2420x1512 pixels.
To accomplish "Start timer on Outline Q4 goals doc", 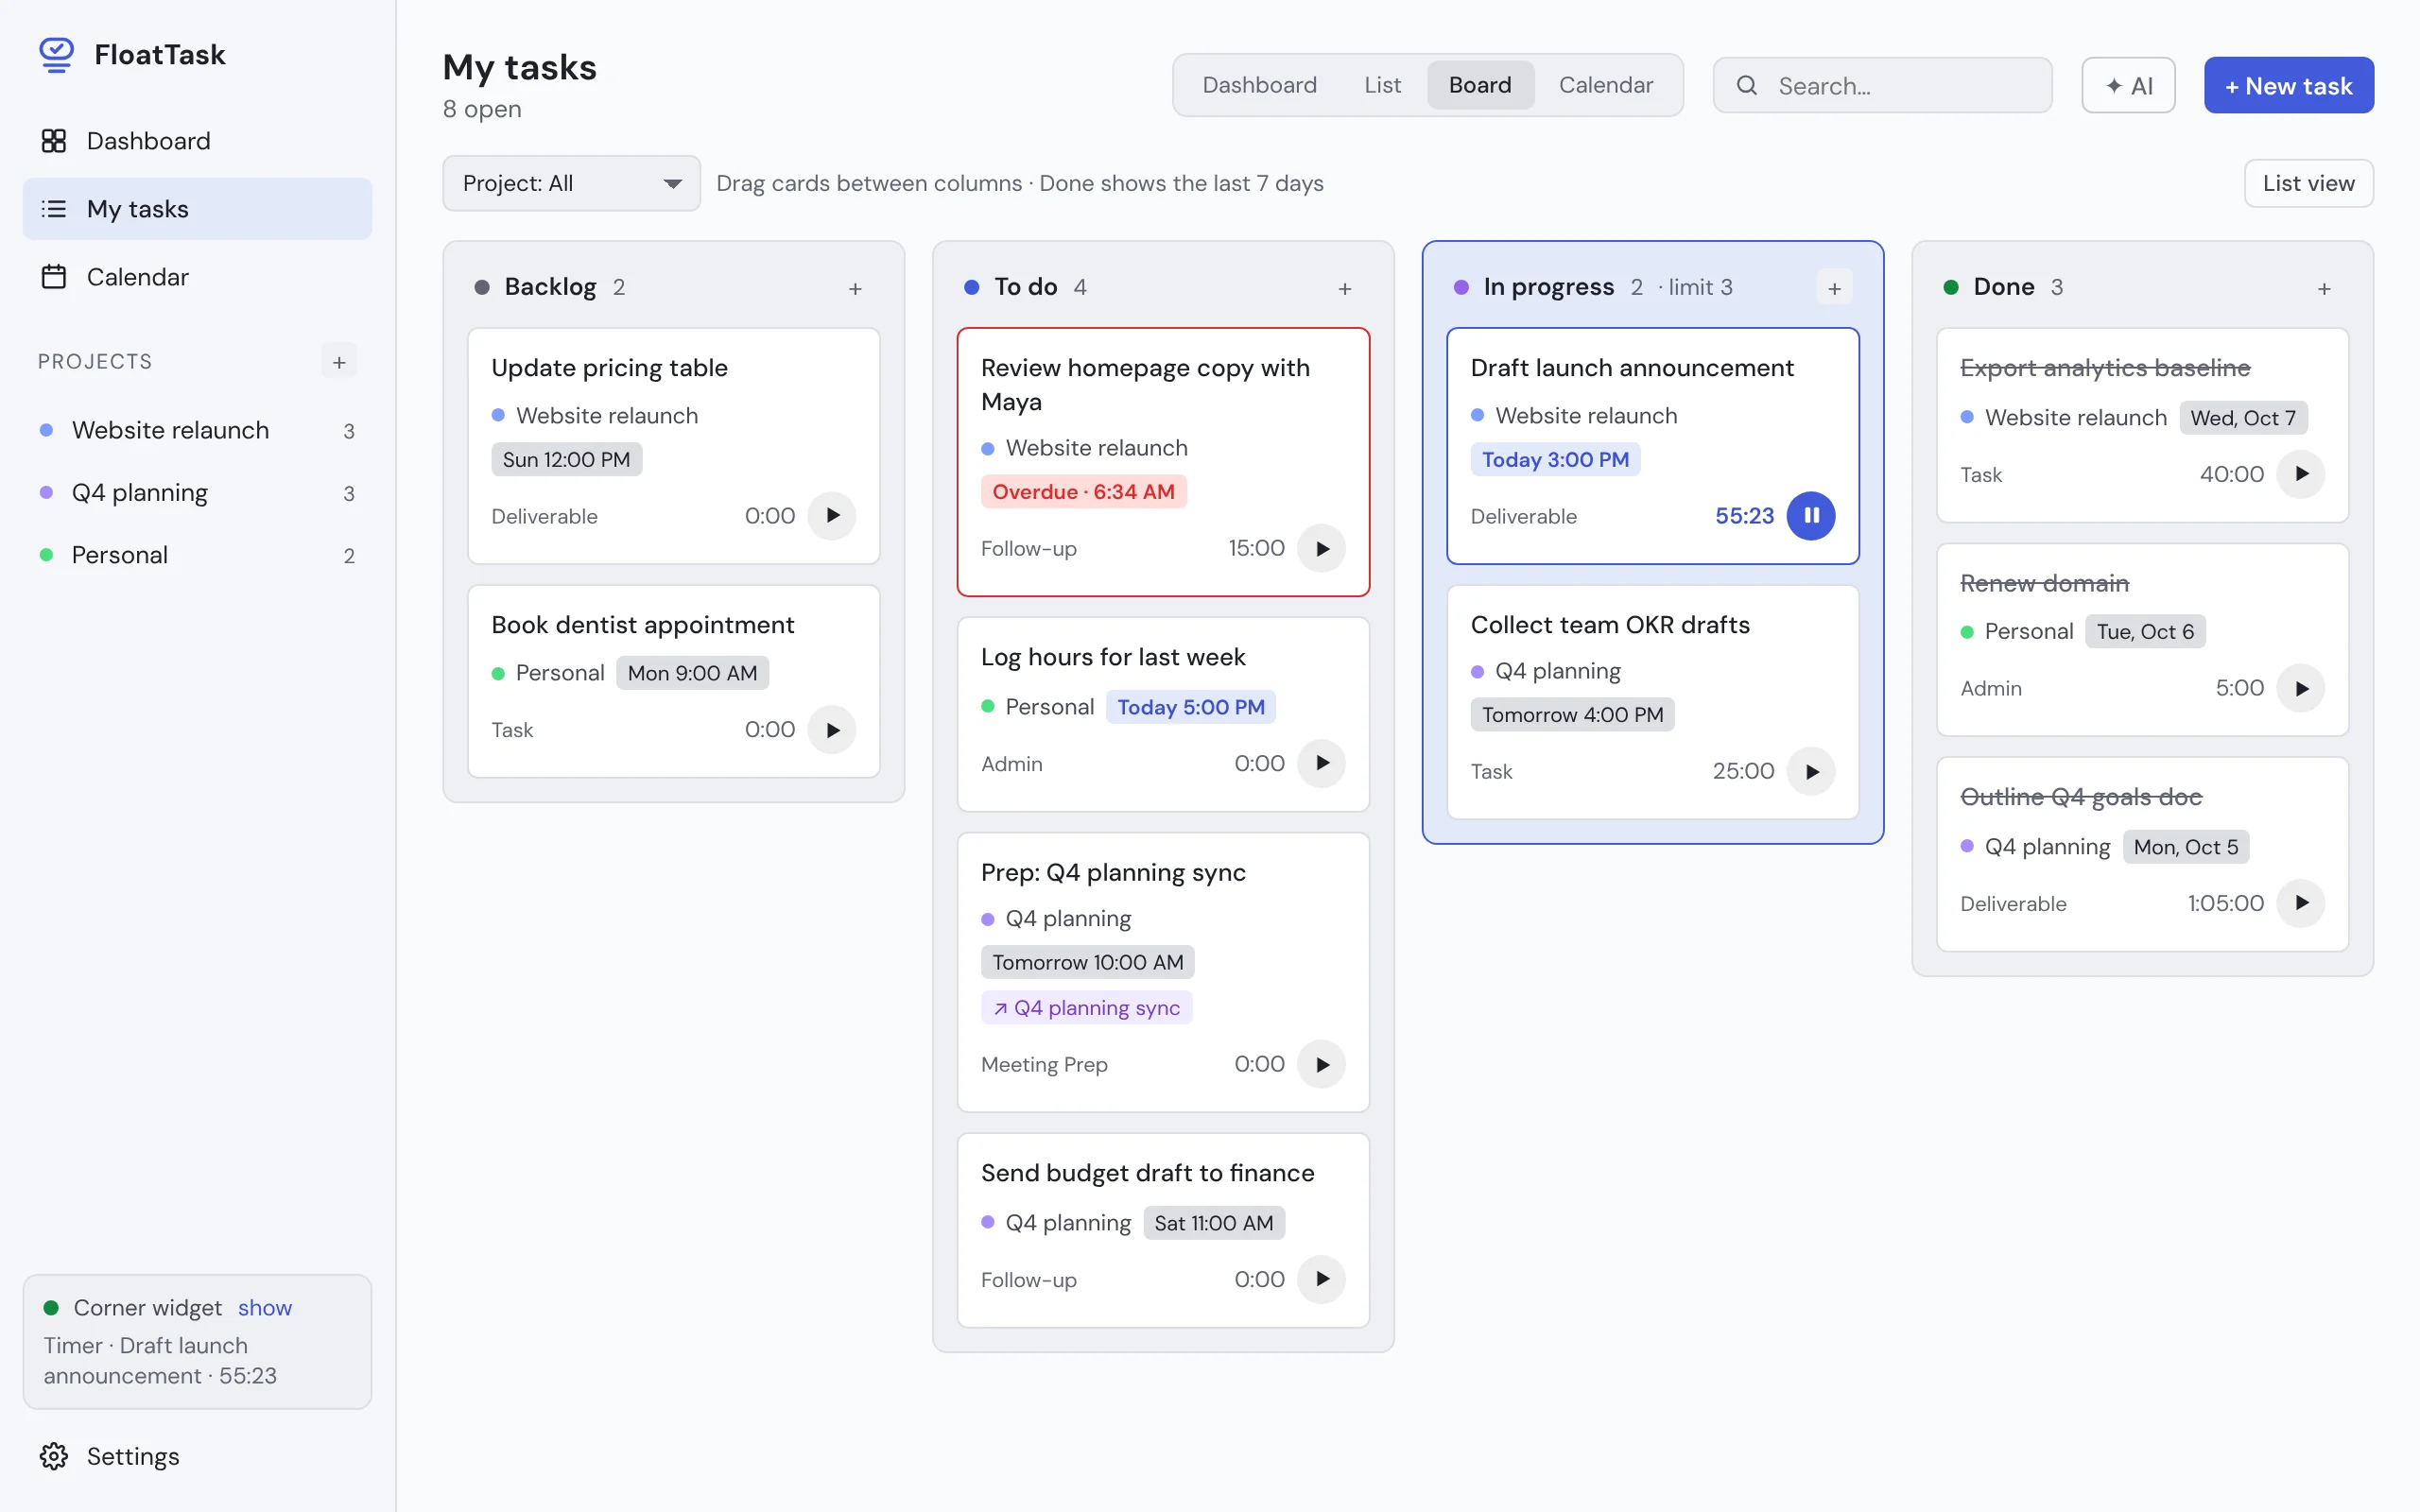I will [x=2301, y=903].
